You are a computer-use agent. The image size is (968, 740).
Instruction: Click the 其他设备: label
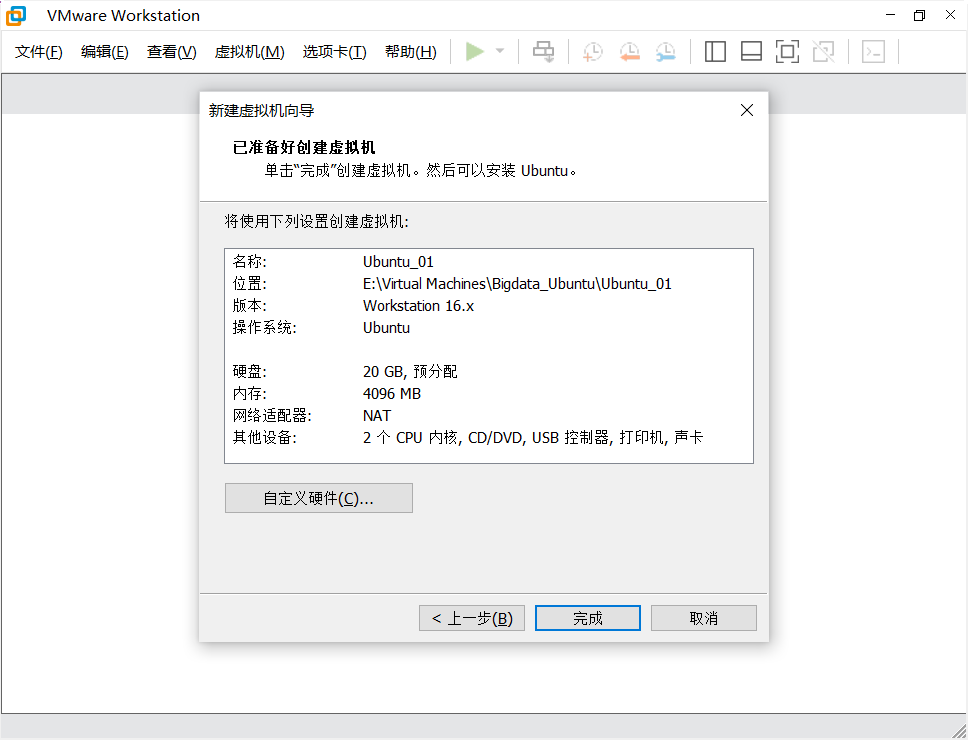point(264,438)
